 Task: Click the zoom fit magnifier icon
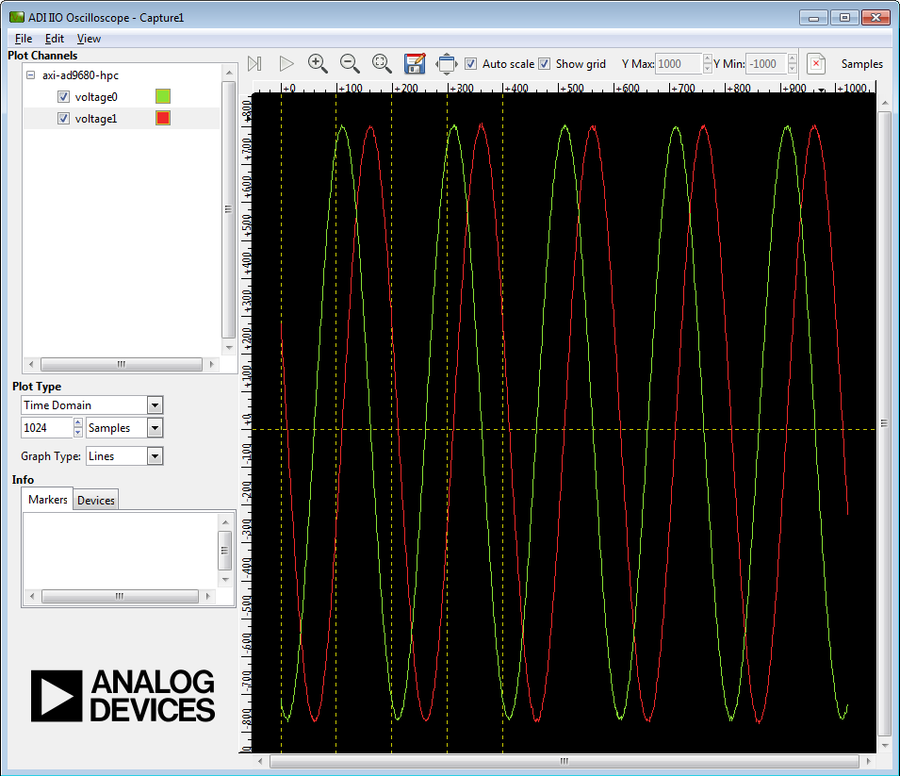click(382, 64)
